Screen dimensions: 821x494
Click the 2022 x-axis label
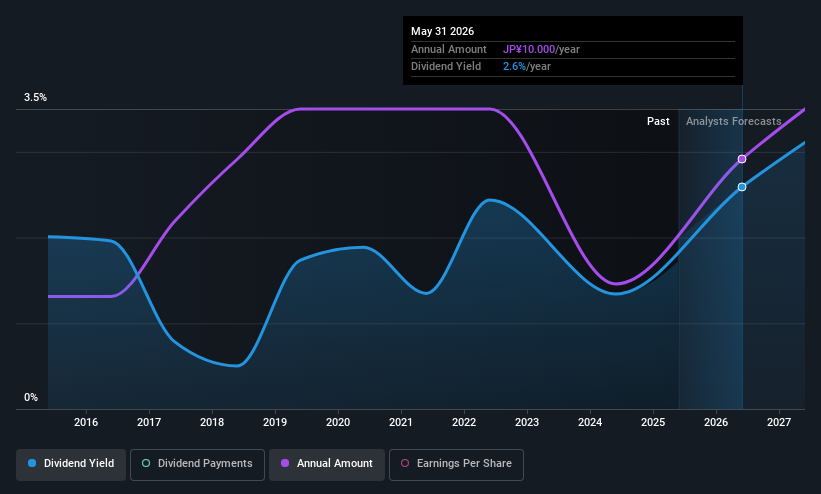tap(464, 422)
